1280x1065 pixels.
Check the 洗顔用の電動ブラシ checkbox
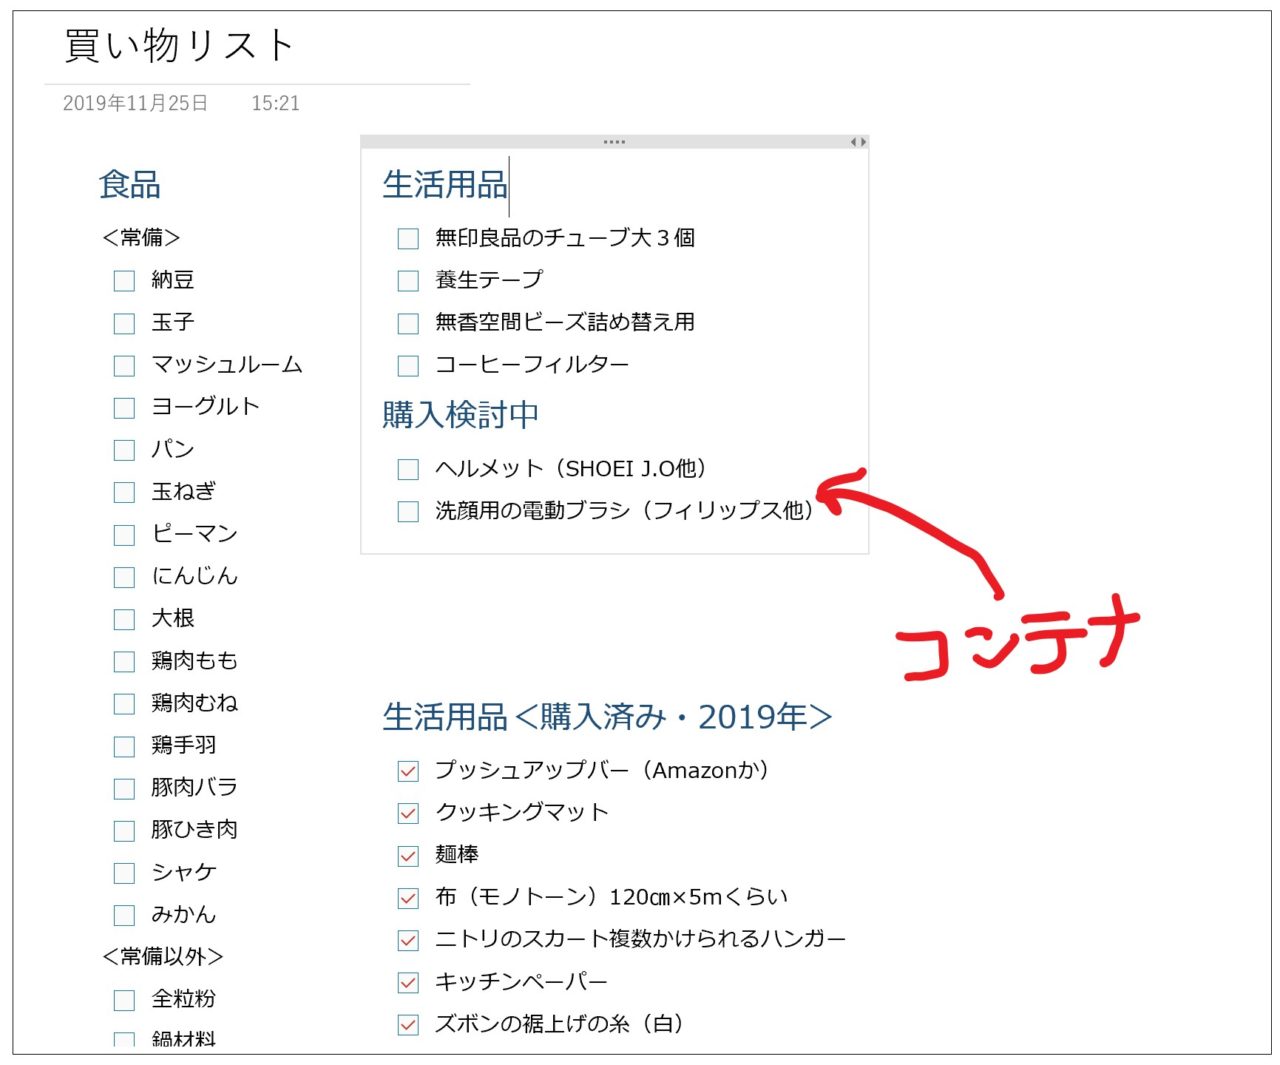coord(408,512)
